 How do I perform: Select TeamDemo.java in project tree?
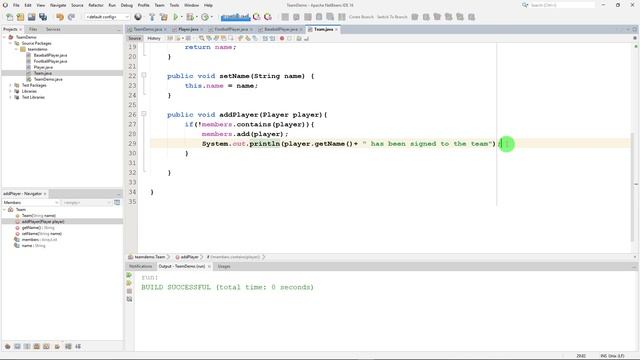tap(48, 79)
